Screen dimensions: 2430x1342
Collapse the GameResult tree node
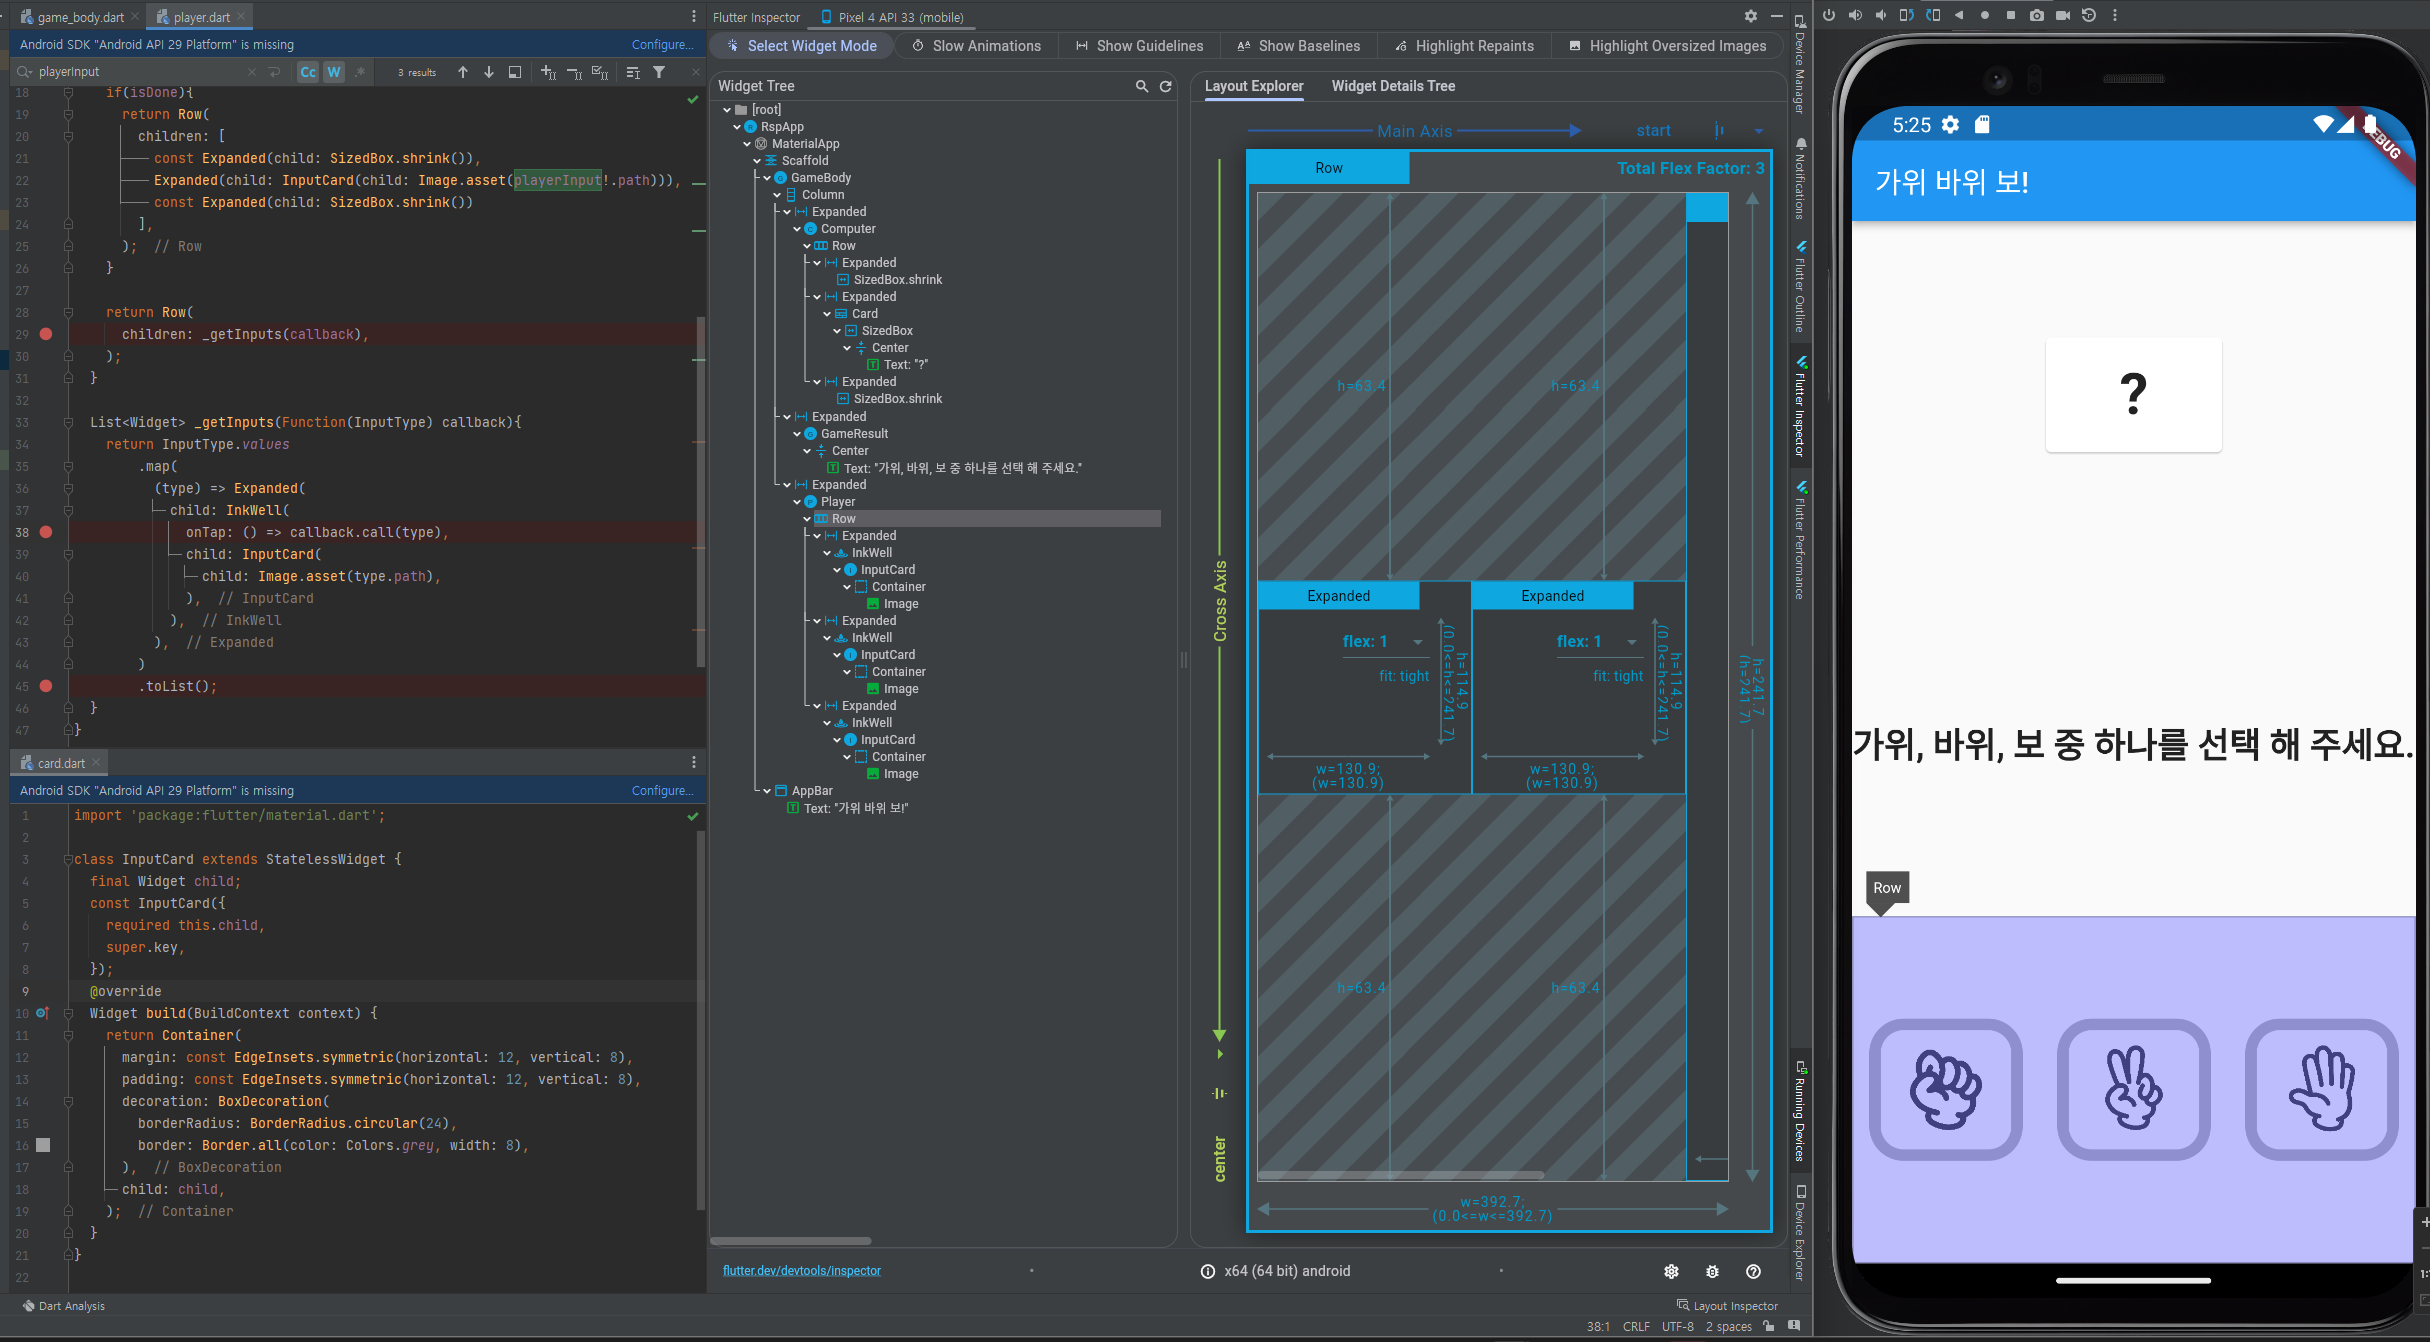[797, 434]
